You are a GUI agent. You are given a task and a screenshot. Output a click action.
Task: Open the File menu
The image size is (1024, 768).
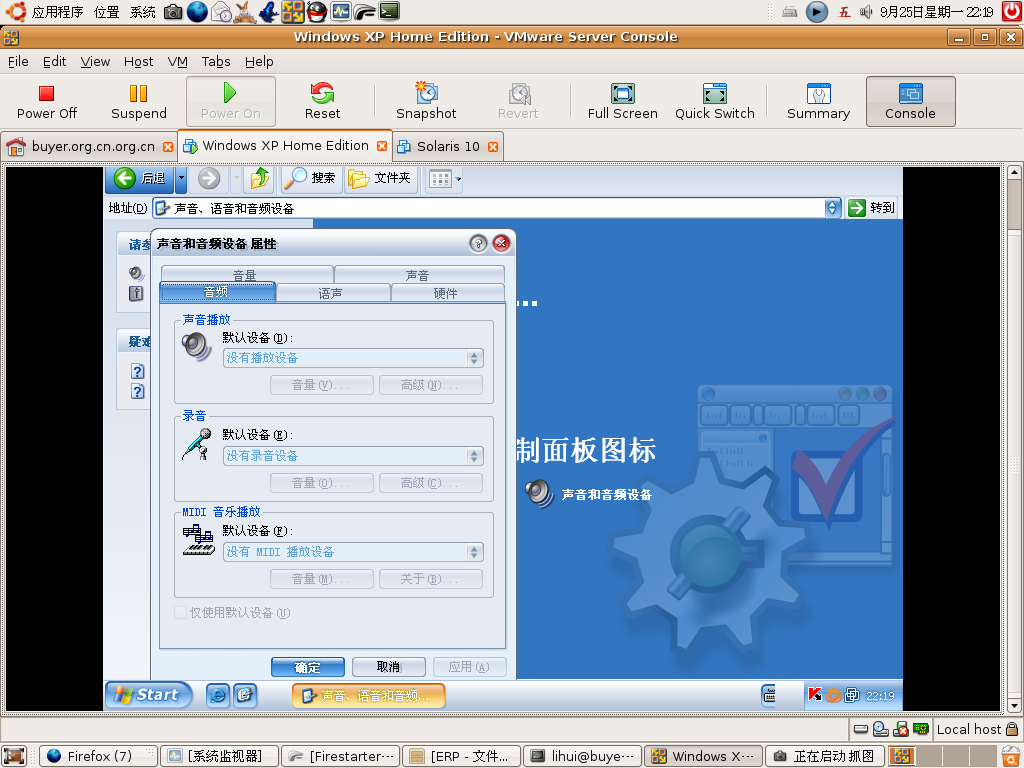pyautogui.click(x=18, y=61)
